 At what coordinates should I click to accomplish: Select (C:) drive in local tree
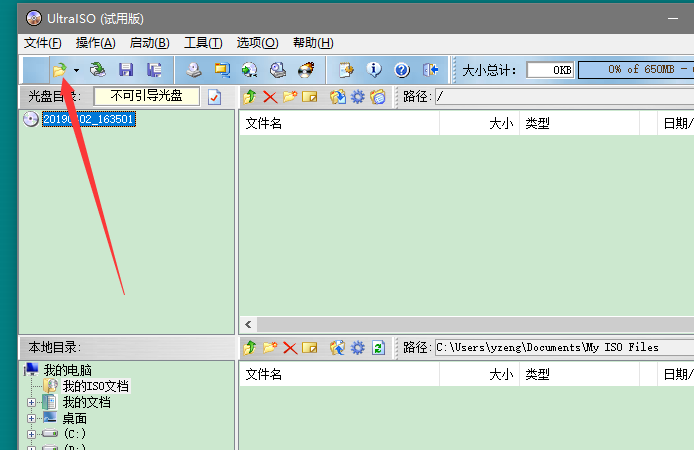point(74,434)
